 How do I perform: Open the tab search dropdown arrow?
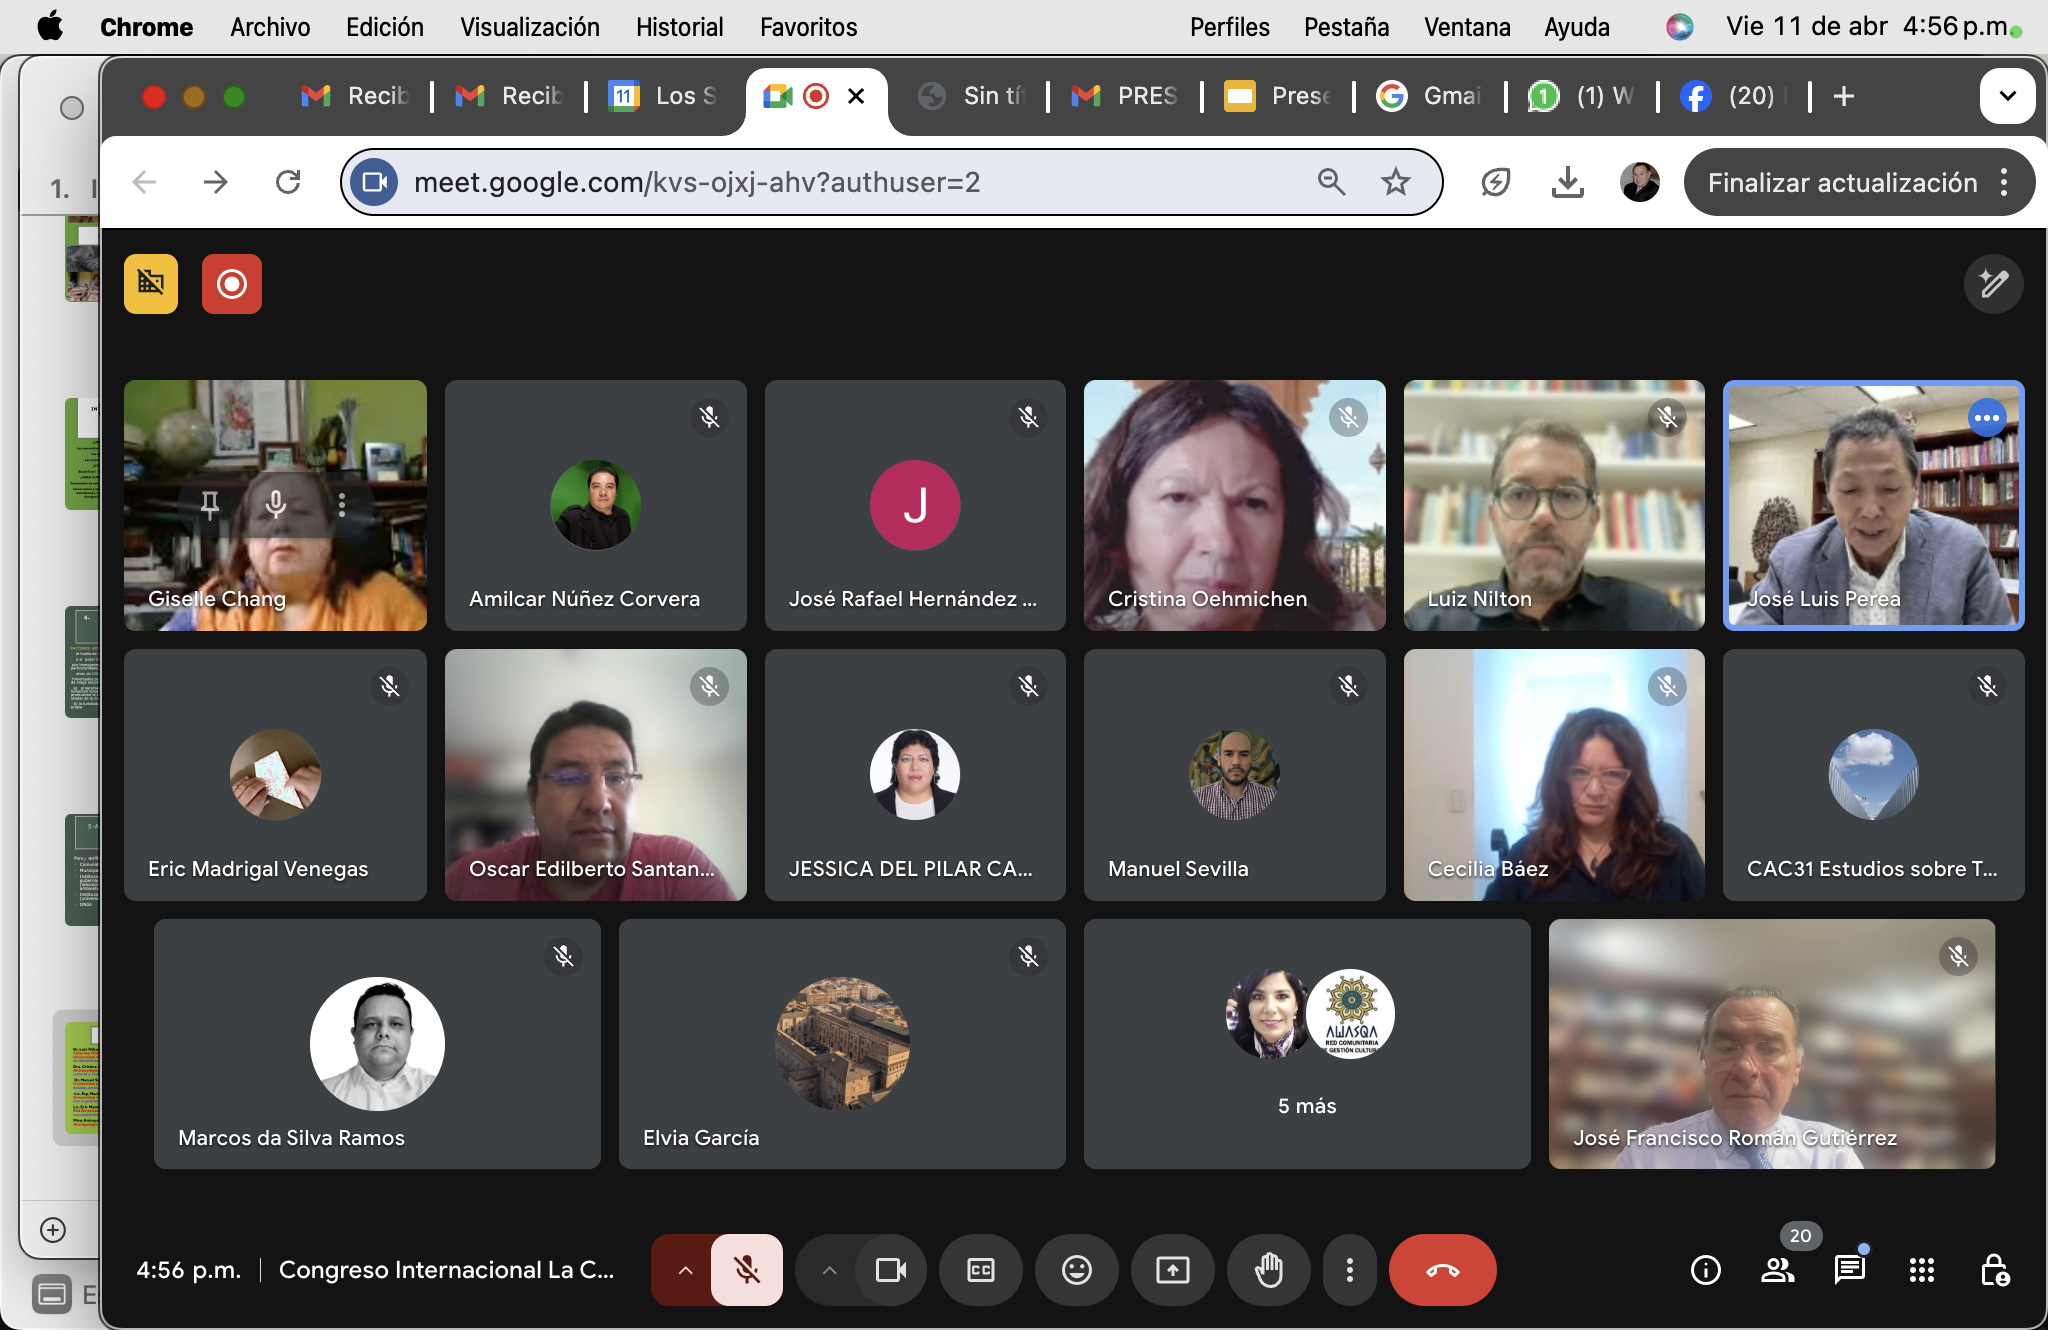coord(2006,96)
